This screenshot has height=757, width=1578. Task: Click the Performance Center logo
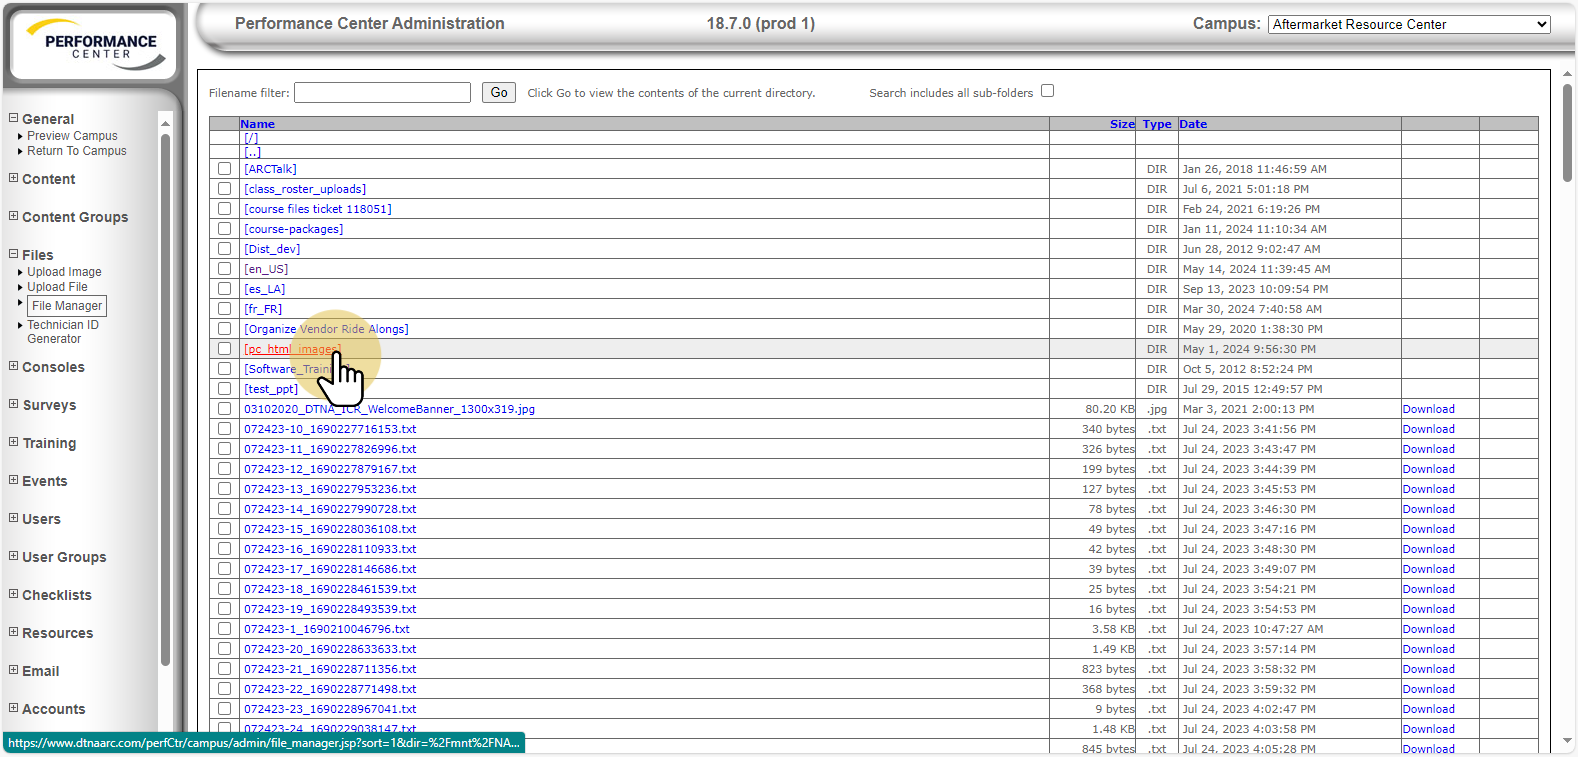pos(92,45)
